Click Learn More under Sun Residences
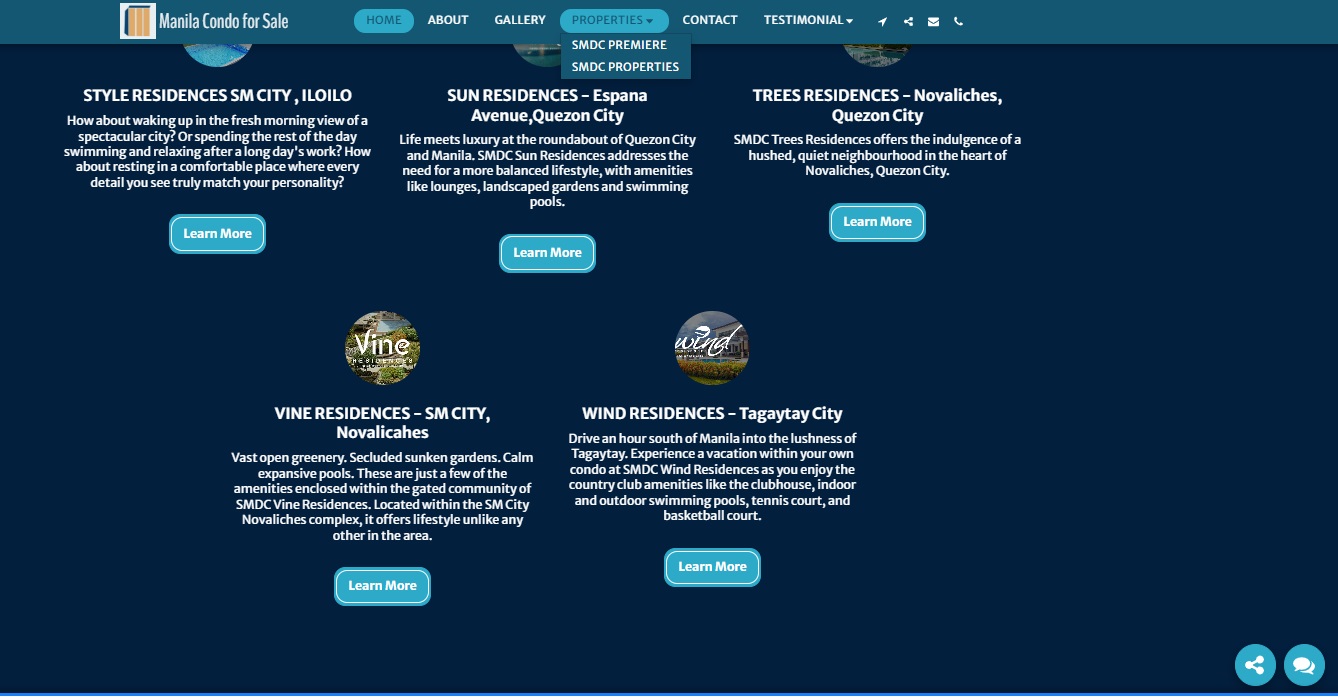The width and height of the screenshot is (1338, 697). pyautogui.click(x=547, y=253)
